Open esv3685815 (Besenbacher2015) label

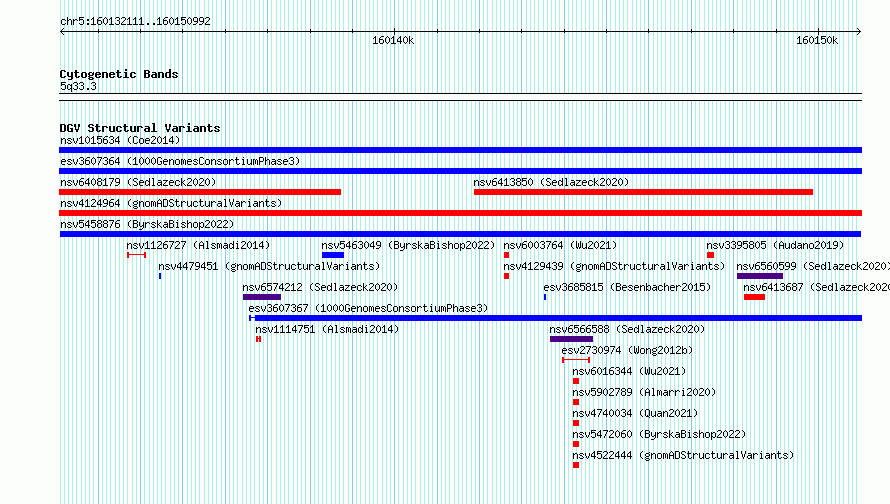pos(627,287)
